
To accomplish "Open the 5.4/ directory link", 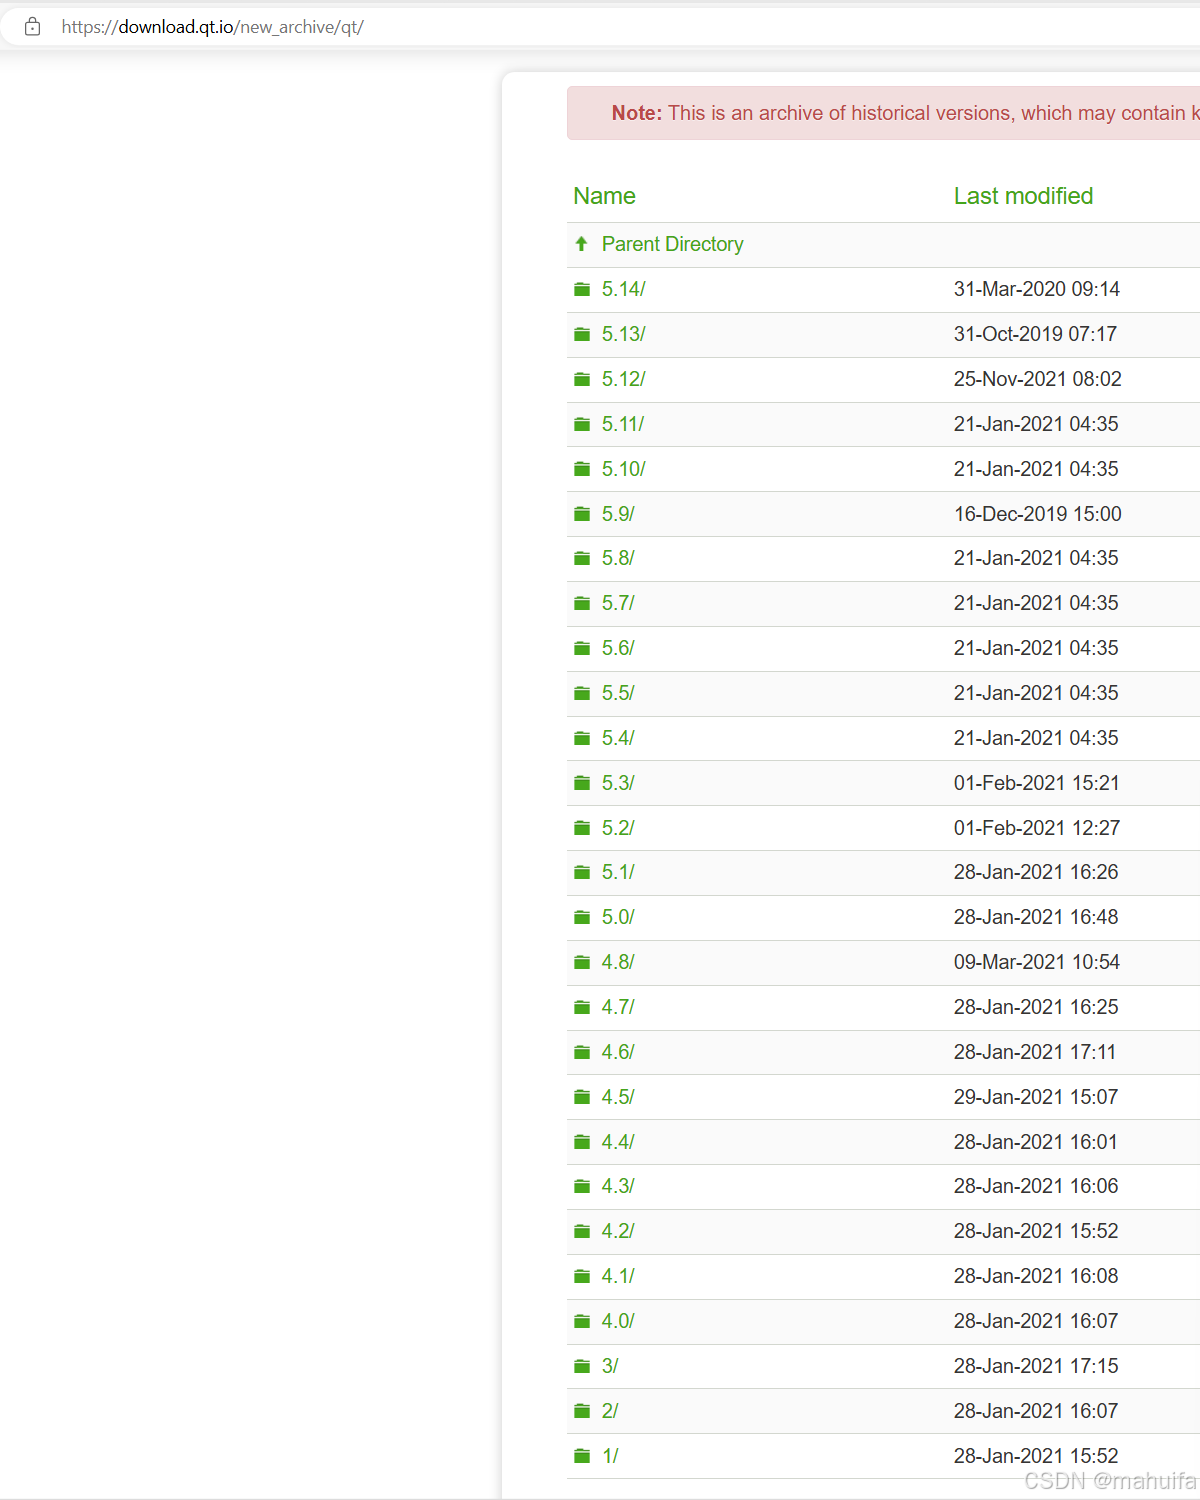I will pos(618,738).
